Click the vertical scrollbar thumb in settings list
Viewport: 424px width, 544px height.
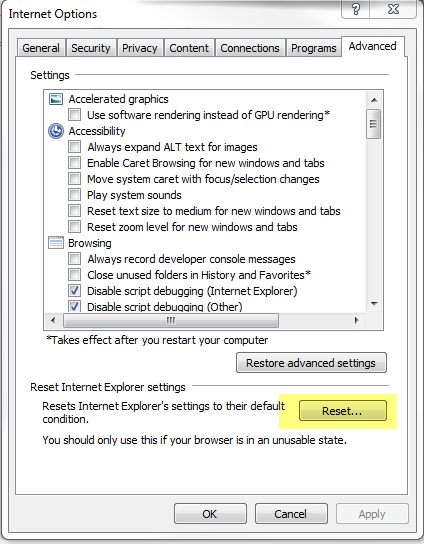[x=374, y=124]
